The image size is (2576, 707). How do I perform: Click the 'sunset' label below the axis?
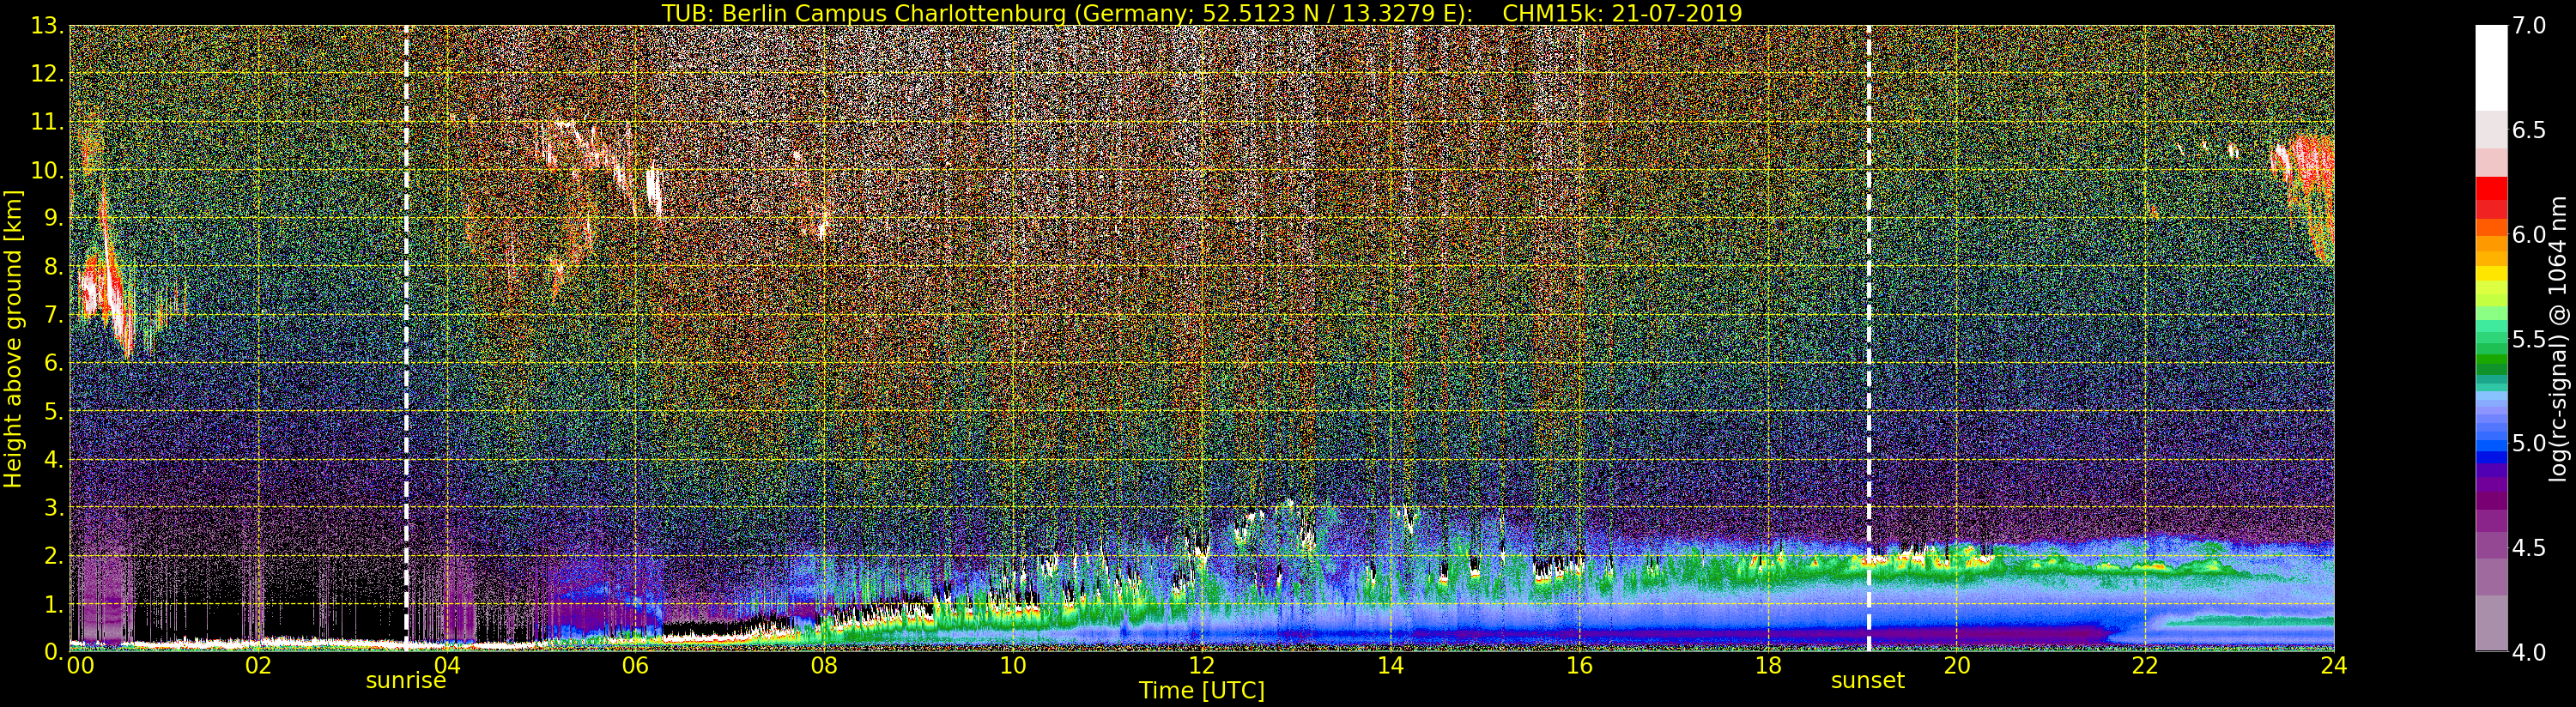point(1867,681)
